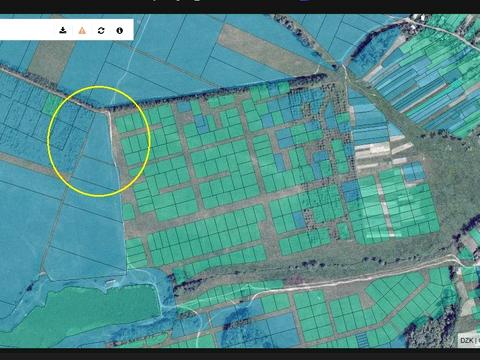
Task: Click the download icon in the toolbar
Action: 62,30
